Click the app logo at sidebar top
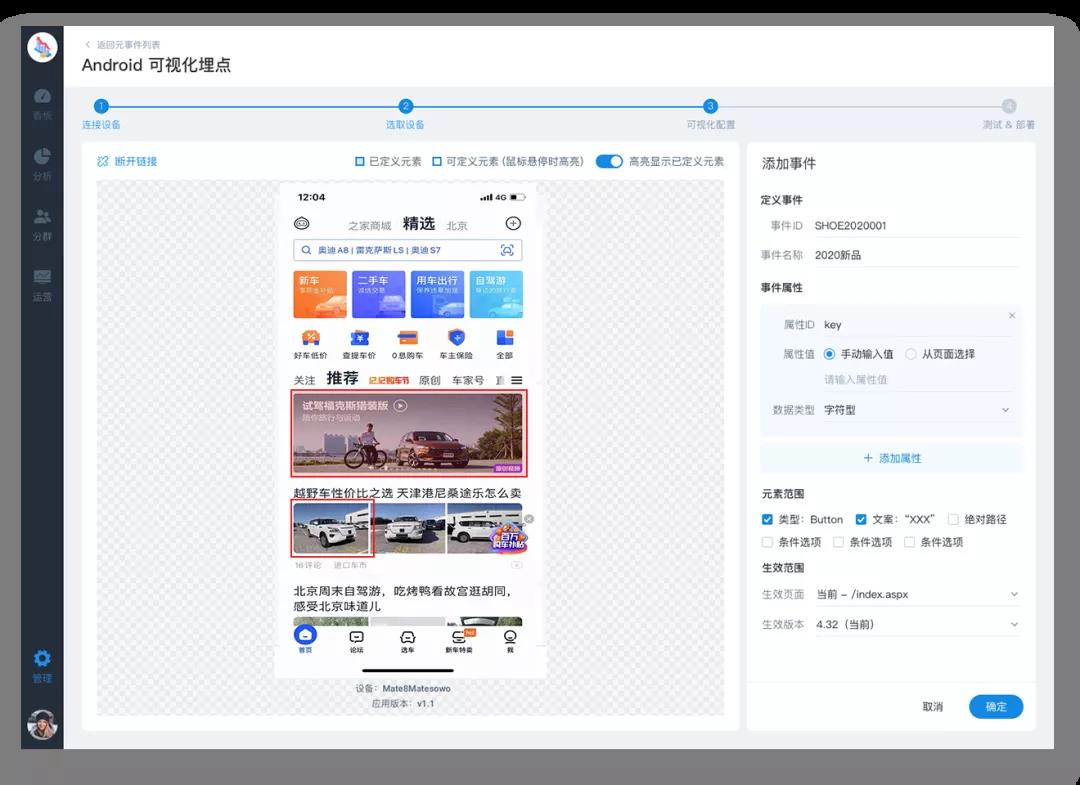The height and width of the screenshot is (785, 1080). [x=42, y=48]
